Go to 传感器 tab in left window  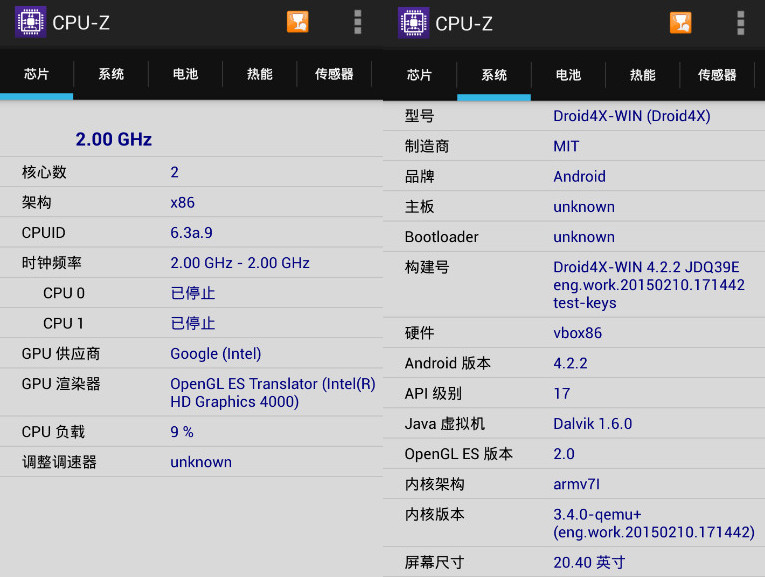point(334,74)
